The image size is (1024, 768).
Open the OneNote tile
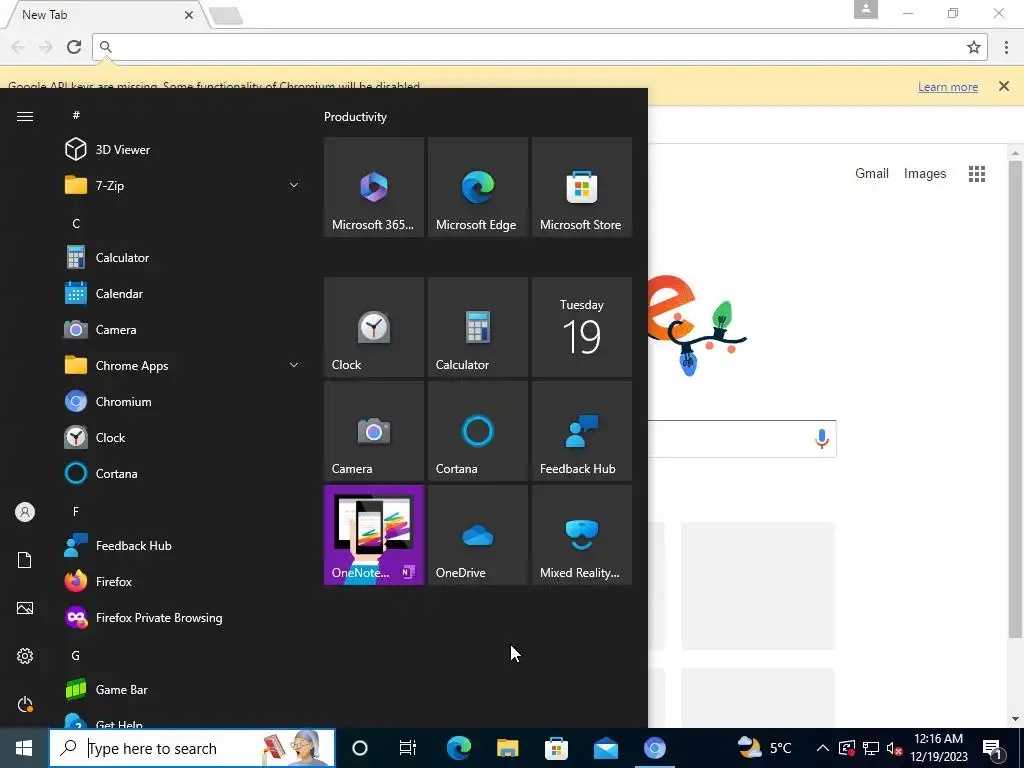374,535
